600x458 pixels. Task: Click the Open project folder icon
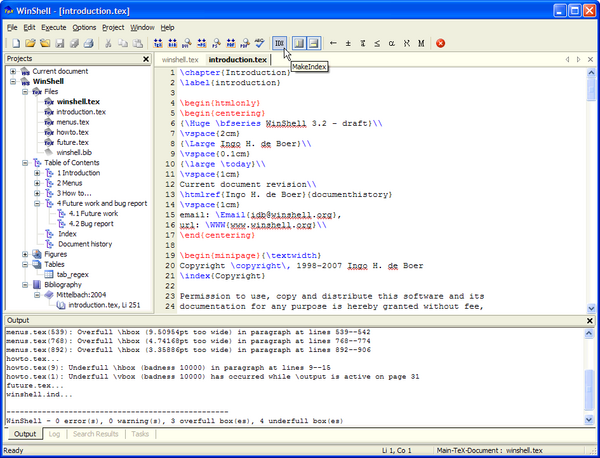[x=45, y=43]
